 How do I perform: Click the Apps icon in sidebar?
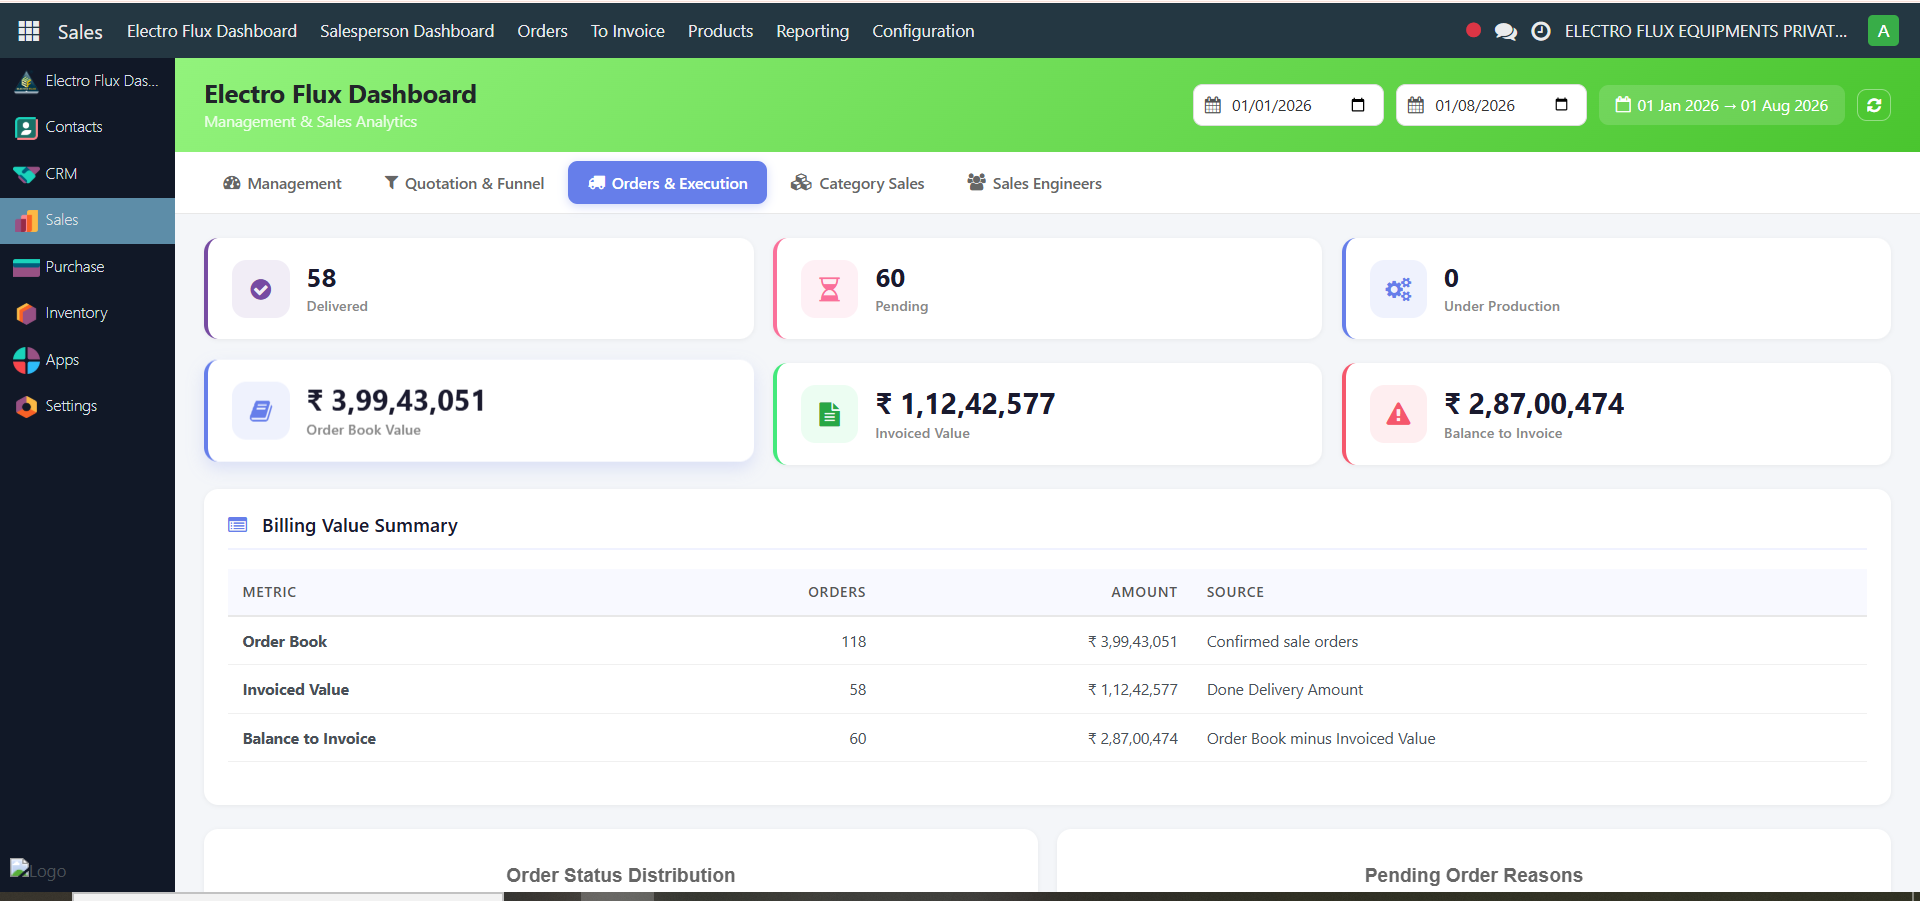(27, 360)
